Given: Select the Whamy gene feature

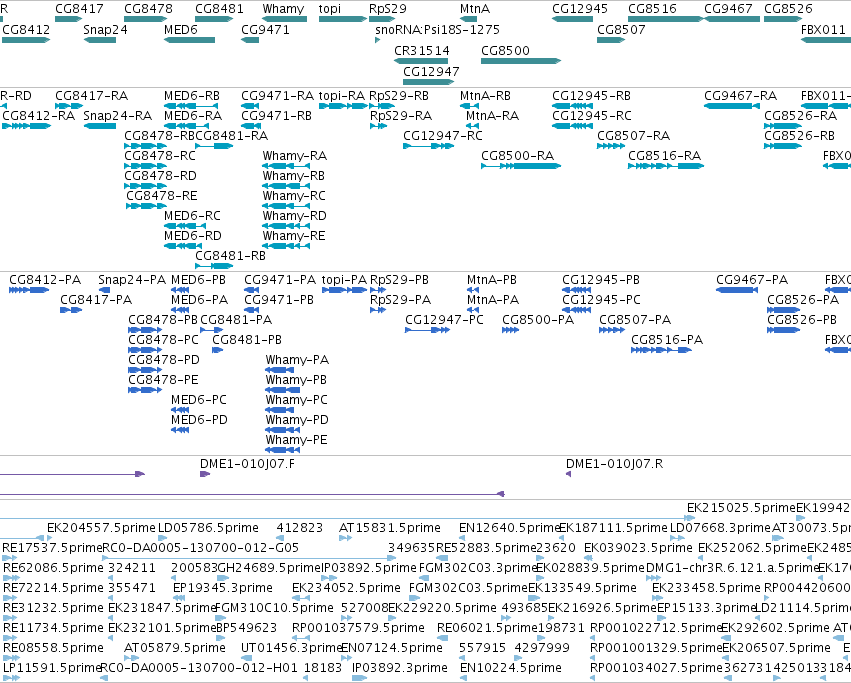Looking at the screenshot, I should [x=284, y=19].
